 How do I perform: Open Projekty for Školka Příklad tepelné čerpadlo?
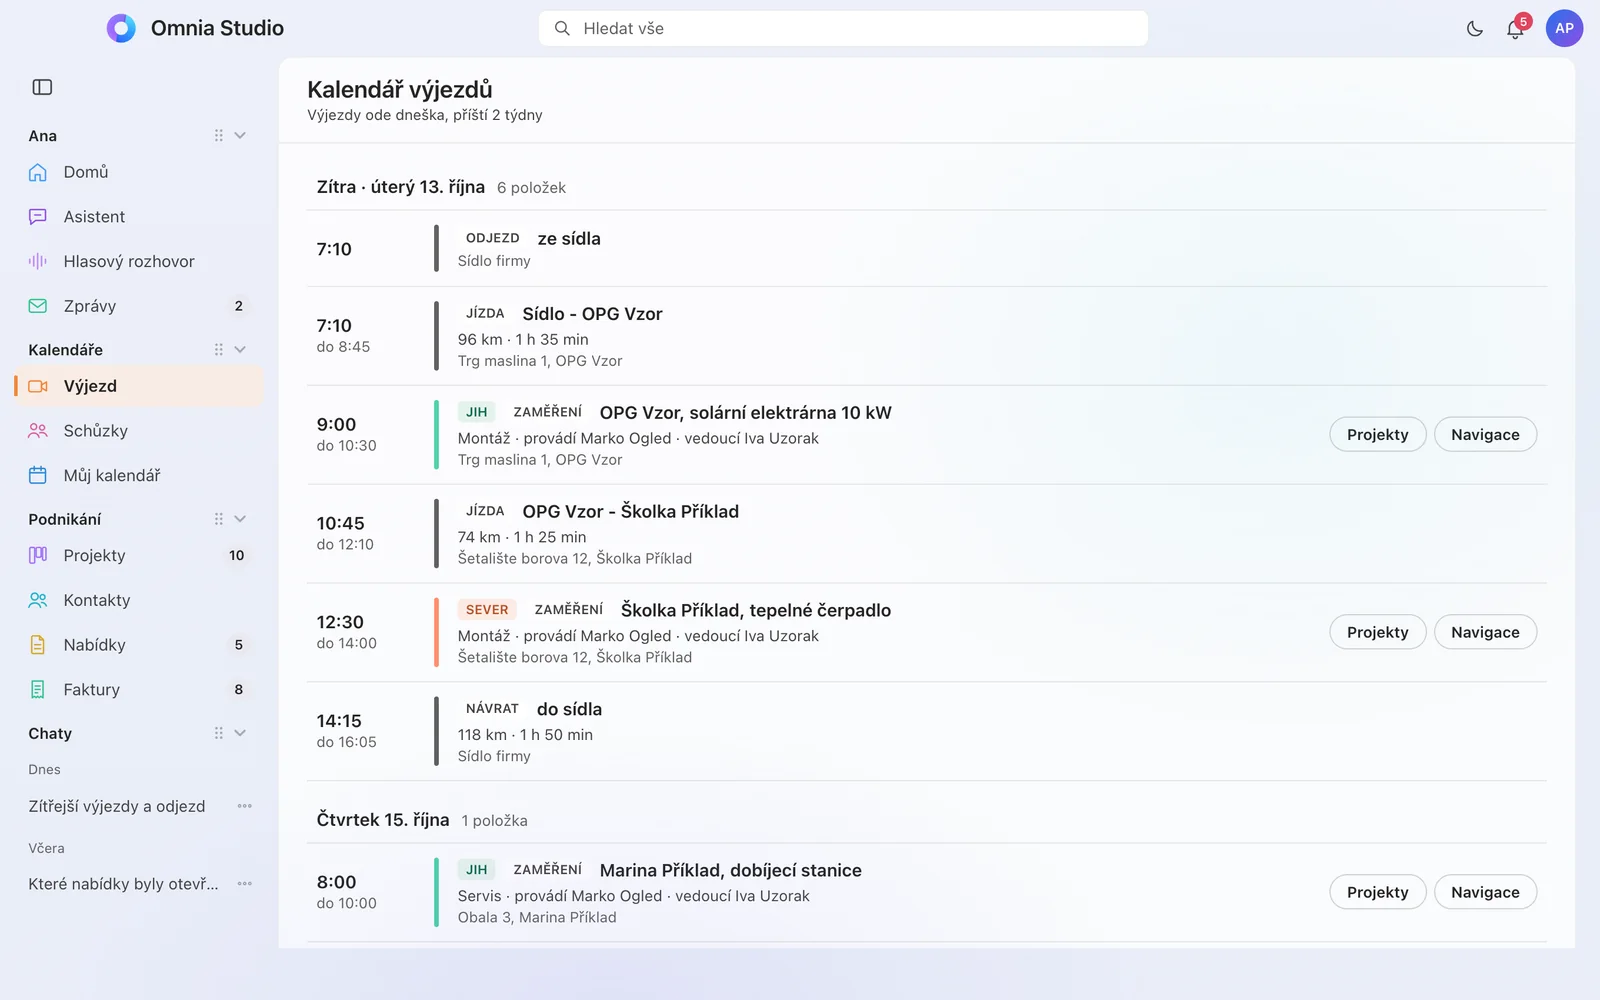tap(1377, 632)
